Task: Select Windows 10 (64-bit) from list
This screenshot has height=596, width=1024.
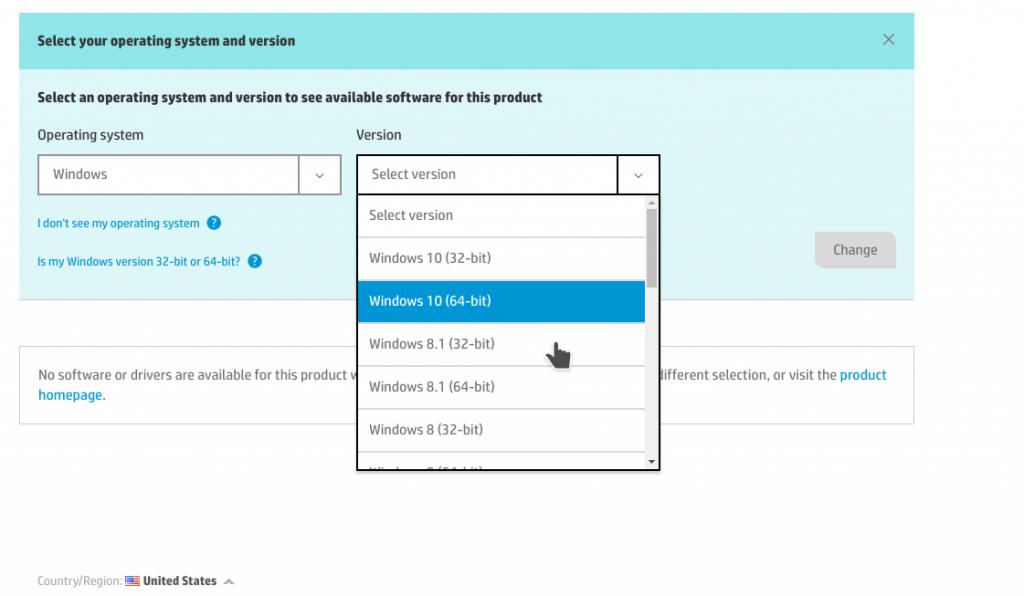Action: click(500, 301)
